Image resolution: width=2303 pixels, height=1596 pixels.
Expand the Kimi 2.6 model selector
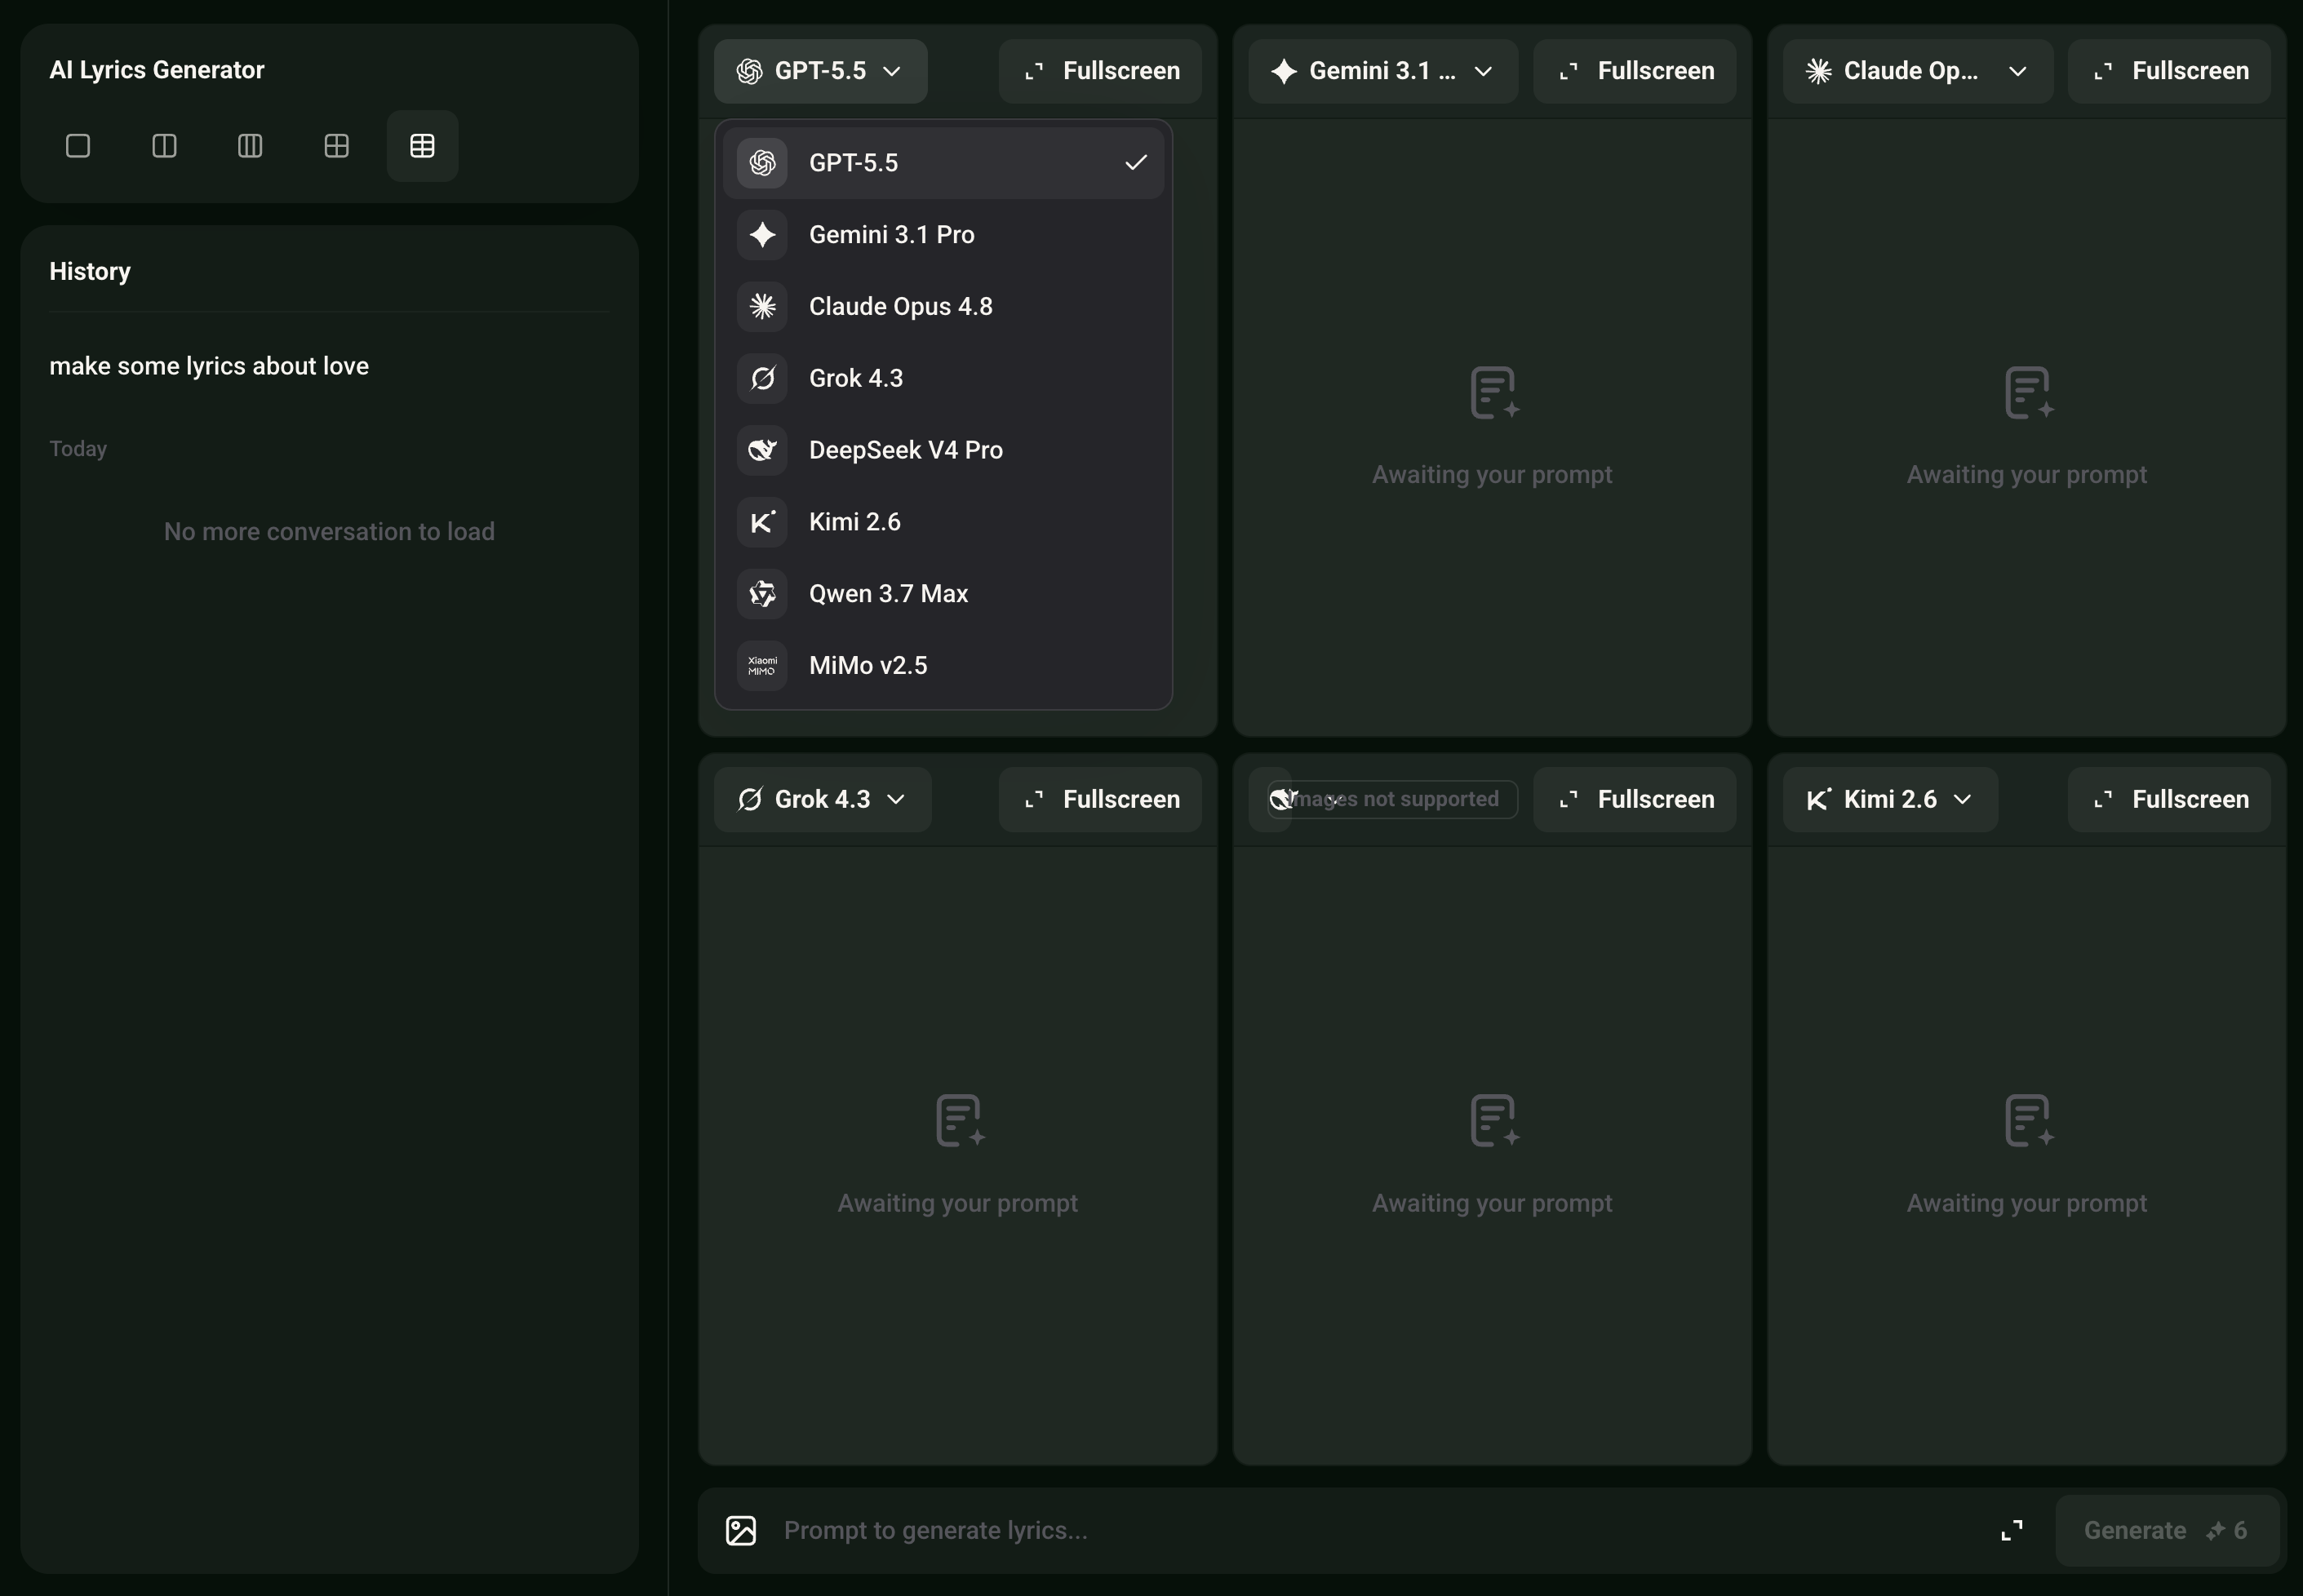(x=1890, y=799)
